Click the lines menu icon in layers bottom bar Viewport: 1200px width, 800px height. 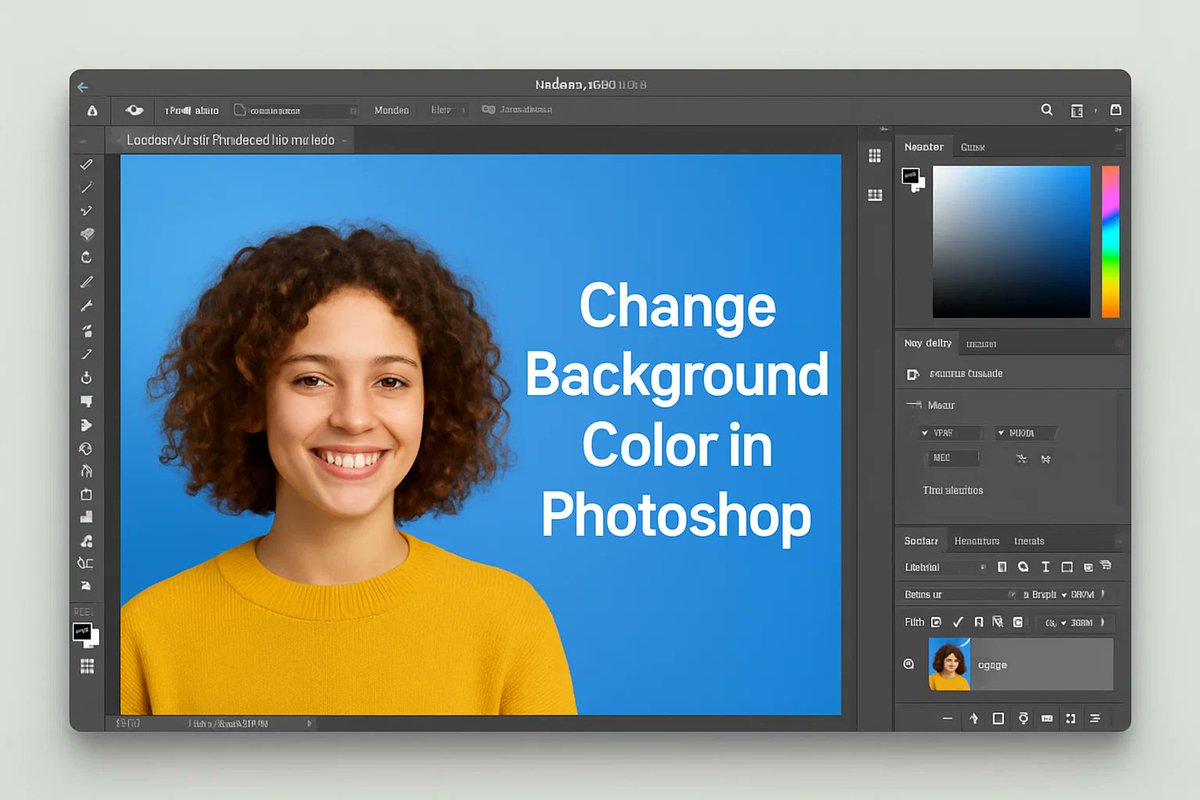pos(1094,718)
